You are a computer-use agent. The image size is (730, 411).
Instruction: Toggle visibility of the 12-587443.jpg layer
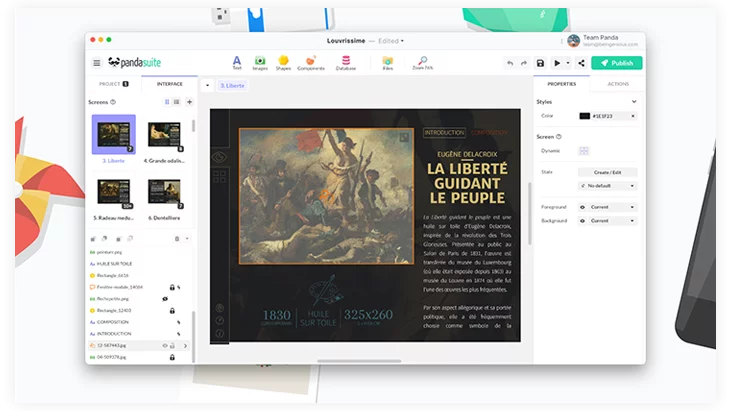[165, 345]
